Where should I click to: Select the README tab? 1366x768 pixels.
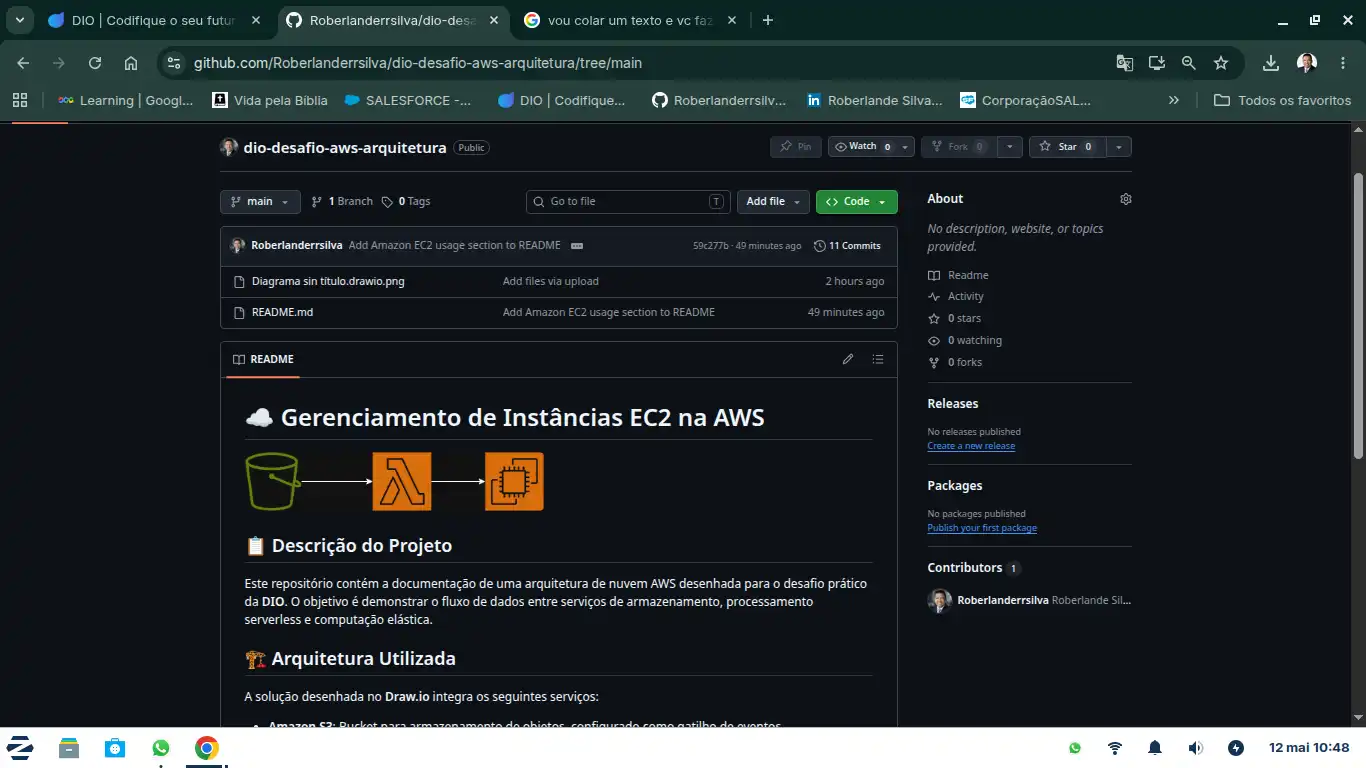click(263, 360)
